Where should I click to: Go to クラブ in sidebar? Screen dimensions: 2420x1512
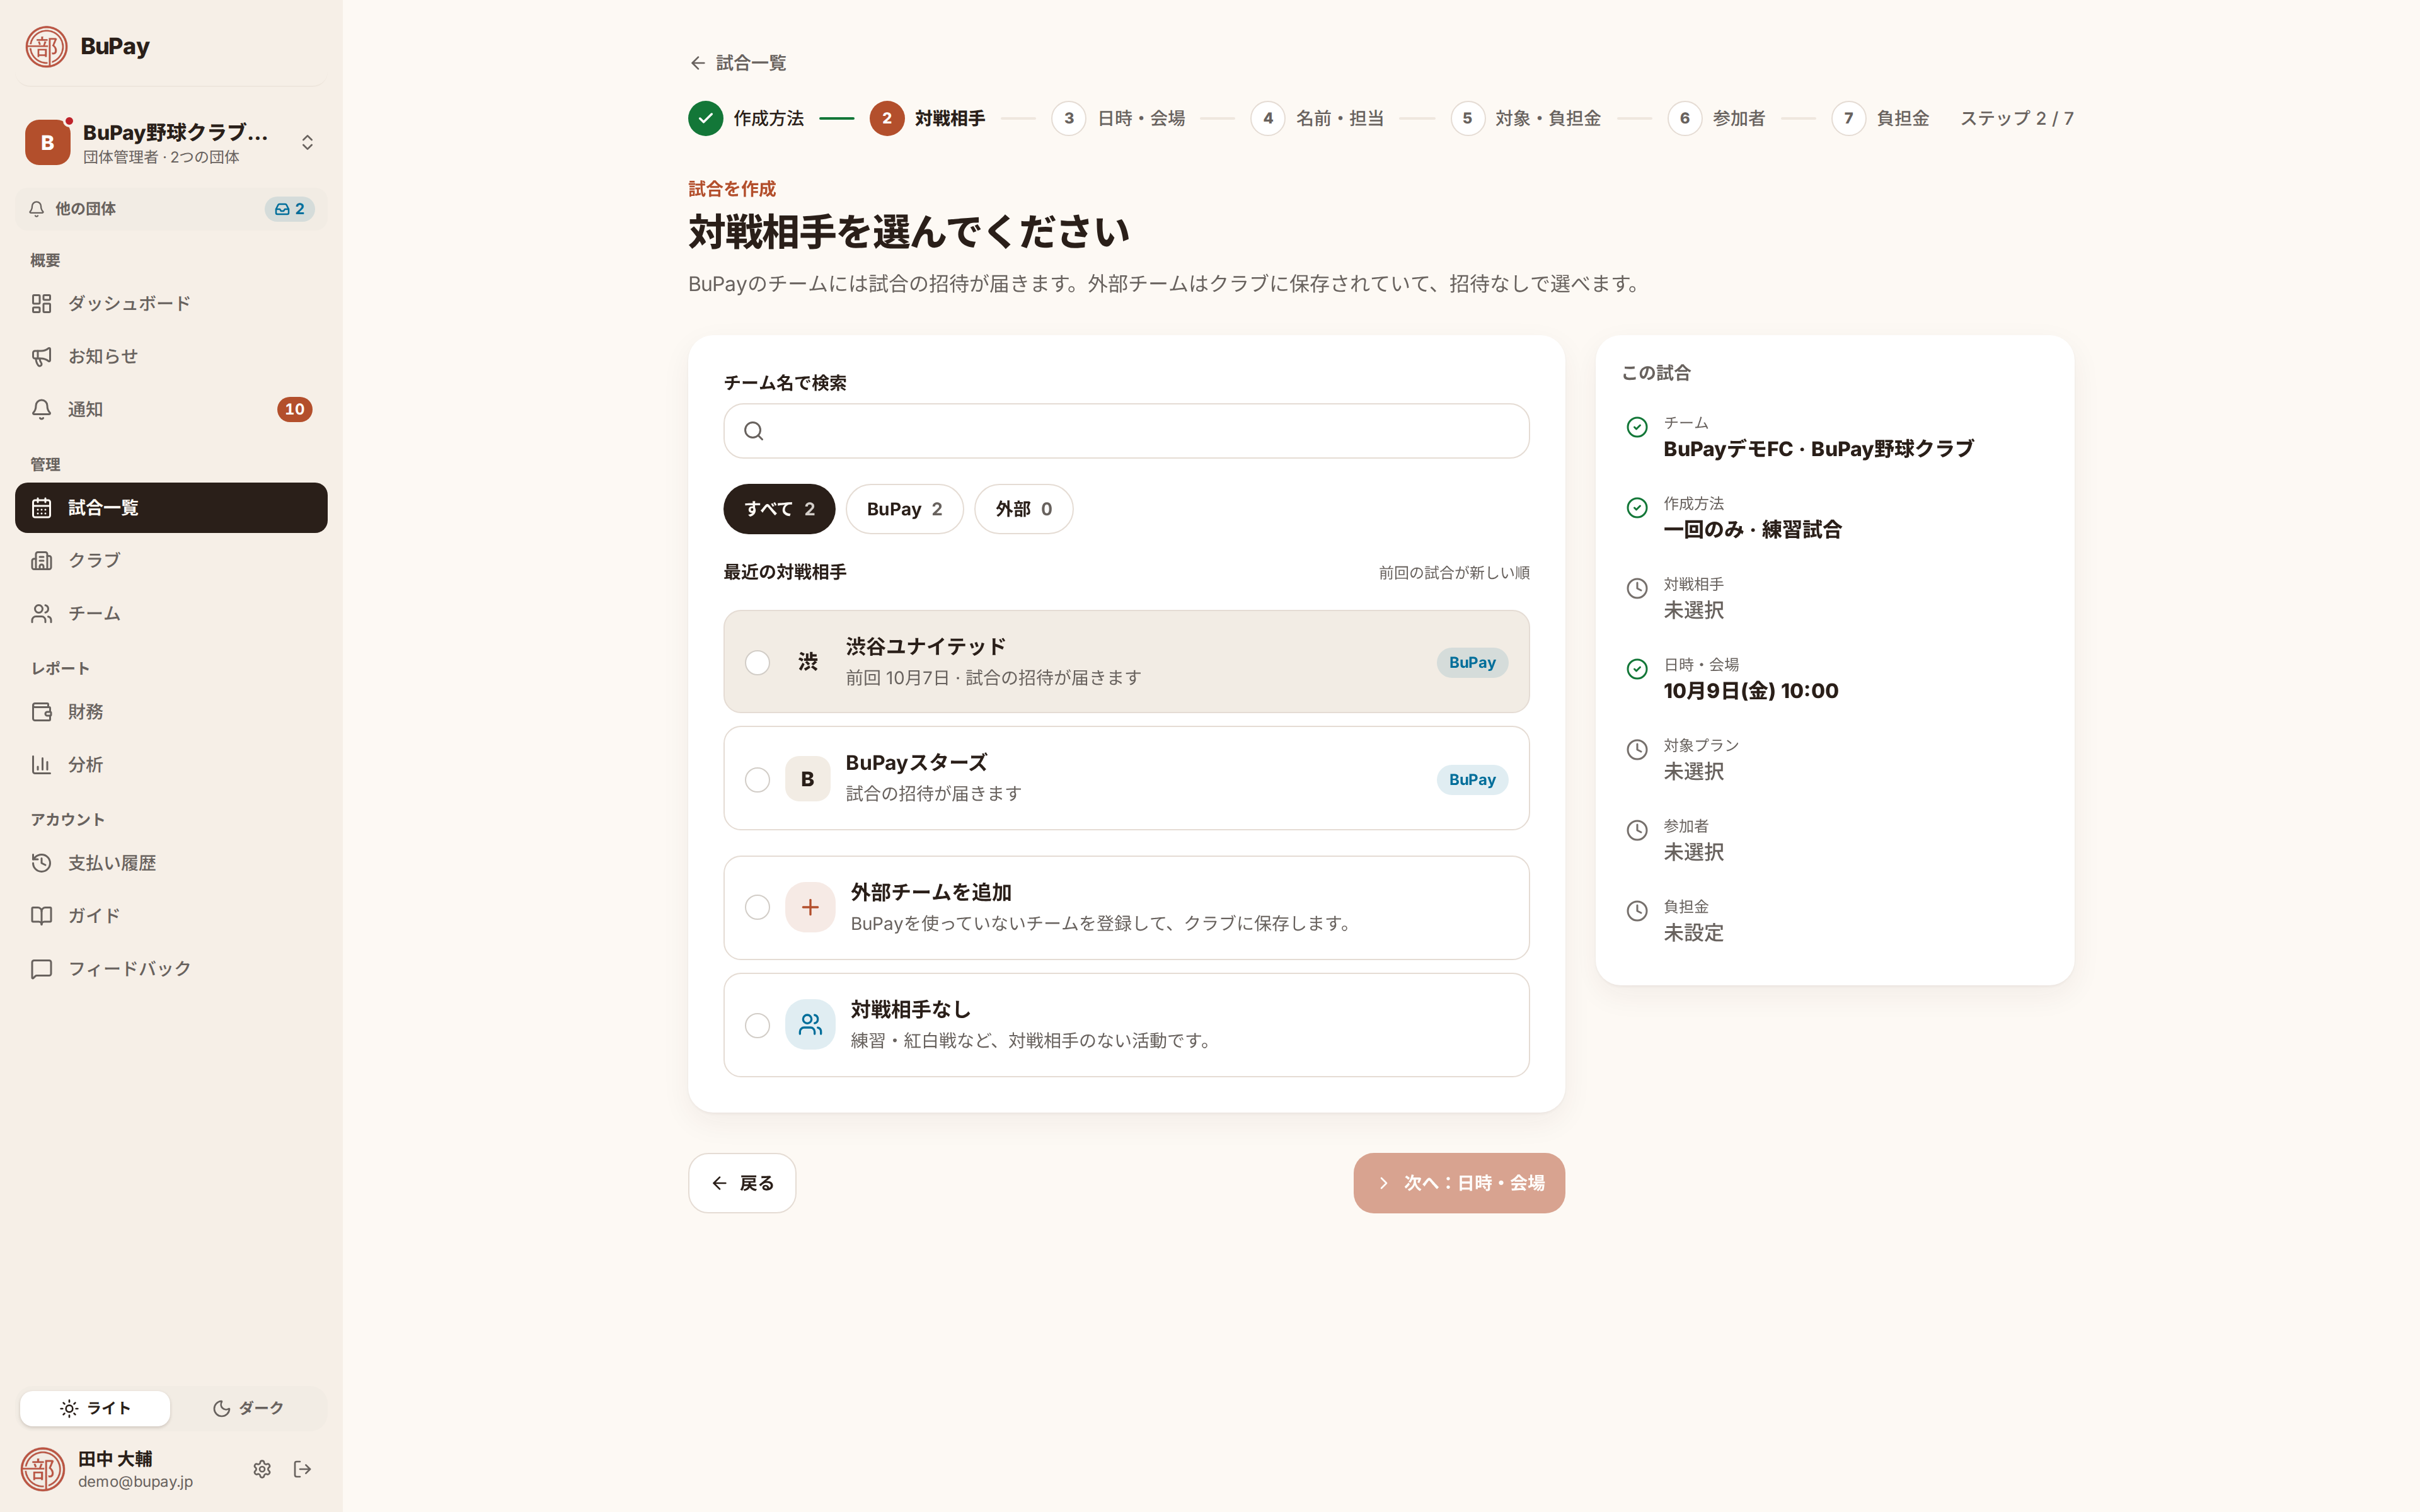(x=171, y=560)
